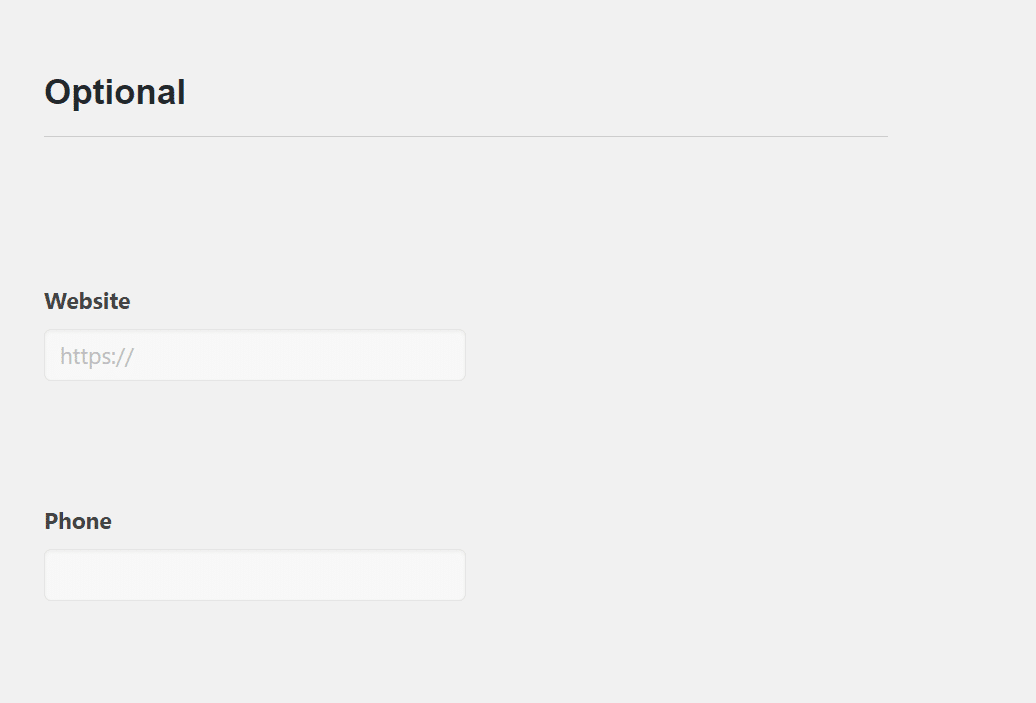Screen dimensions: 1036x703
Task: Click the Optional header title
Action: point(115,92)
